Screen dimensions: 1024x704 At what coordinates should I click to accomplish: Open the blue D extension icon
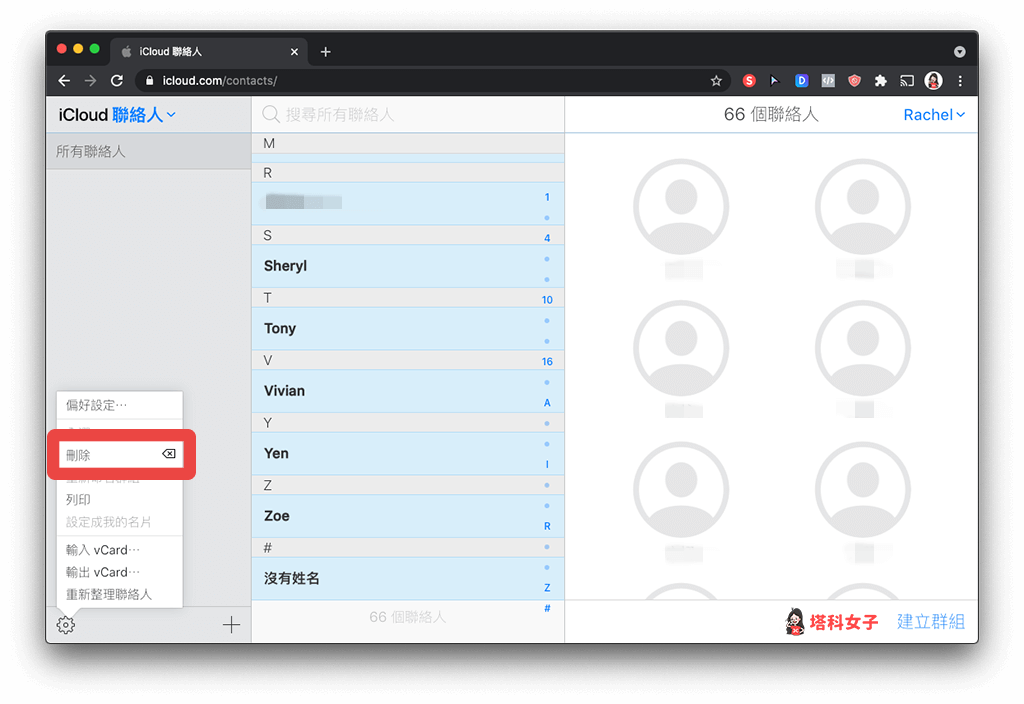click(801, 81)
